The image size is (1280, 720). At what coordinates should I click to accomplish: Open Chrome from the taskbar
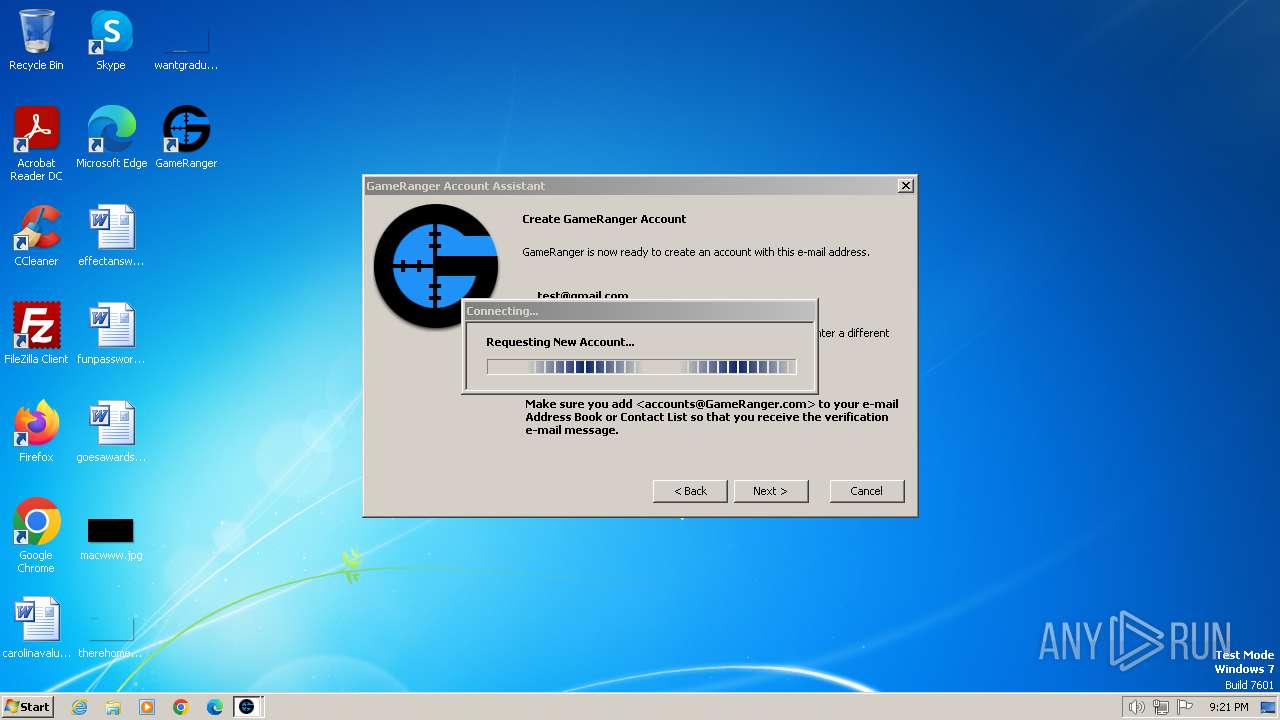[x=181, y=707]
